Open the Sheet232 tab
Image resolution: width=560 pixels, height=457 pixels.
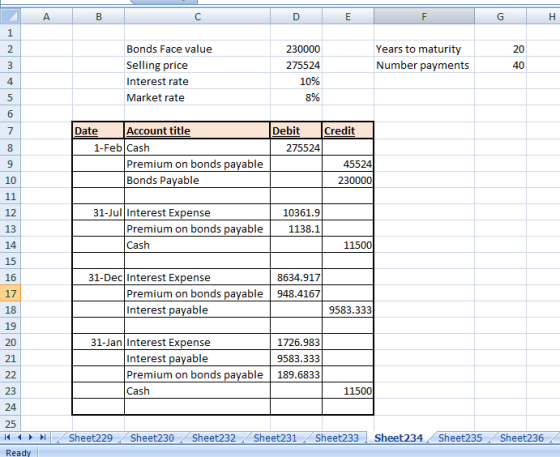214,438
